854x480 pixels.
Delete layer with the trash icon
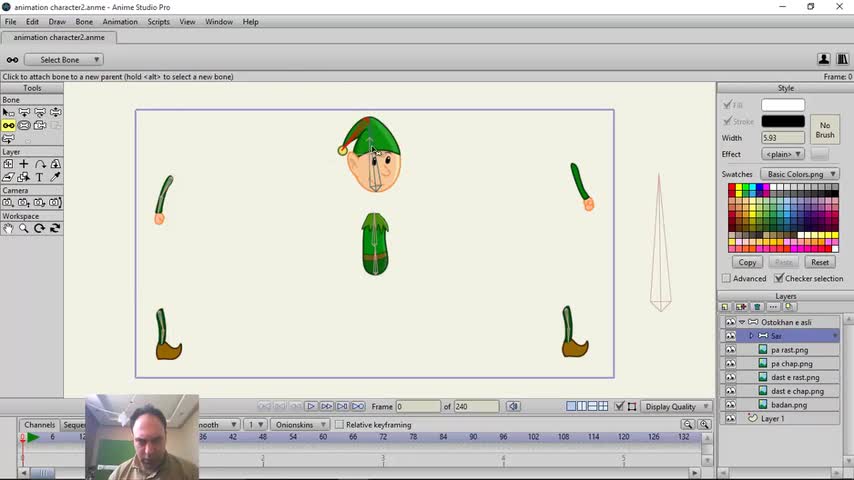(757, 307)
